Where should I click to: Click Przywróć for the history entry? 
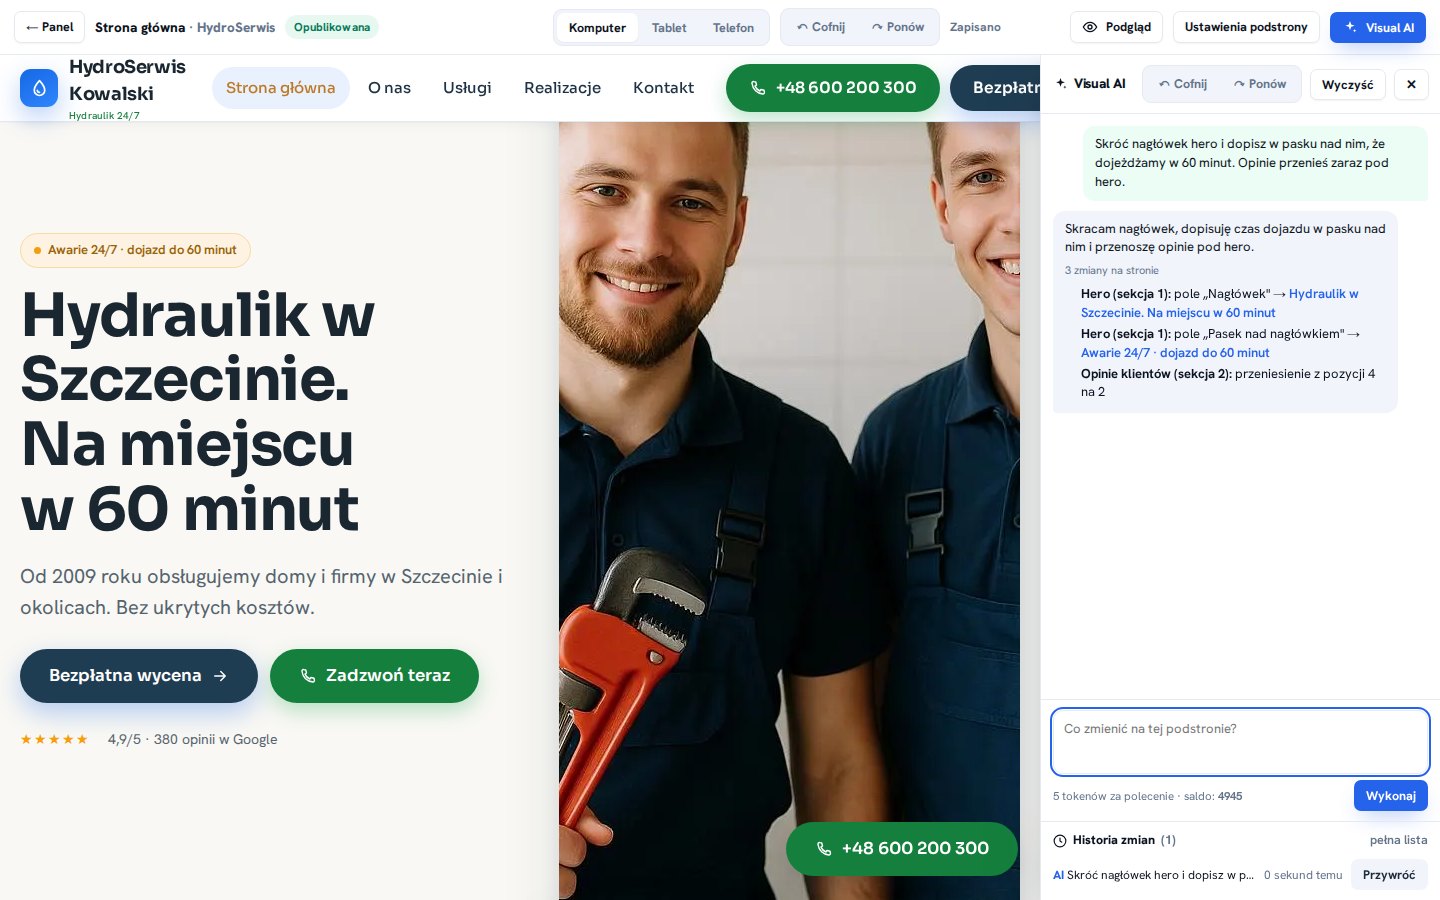[1389, 875]
